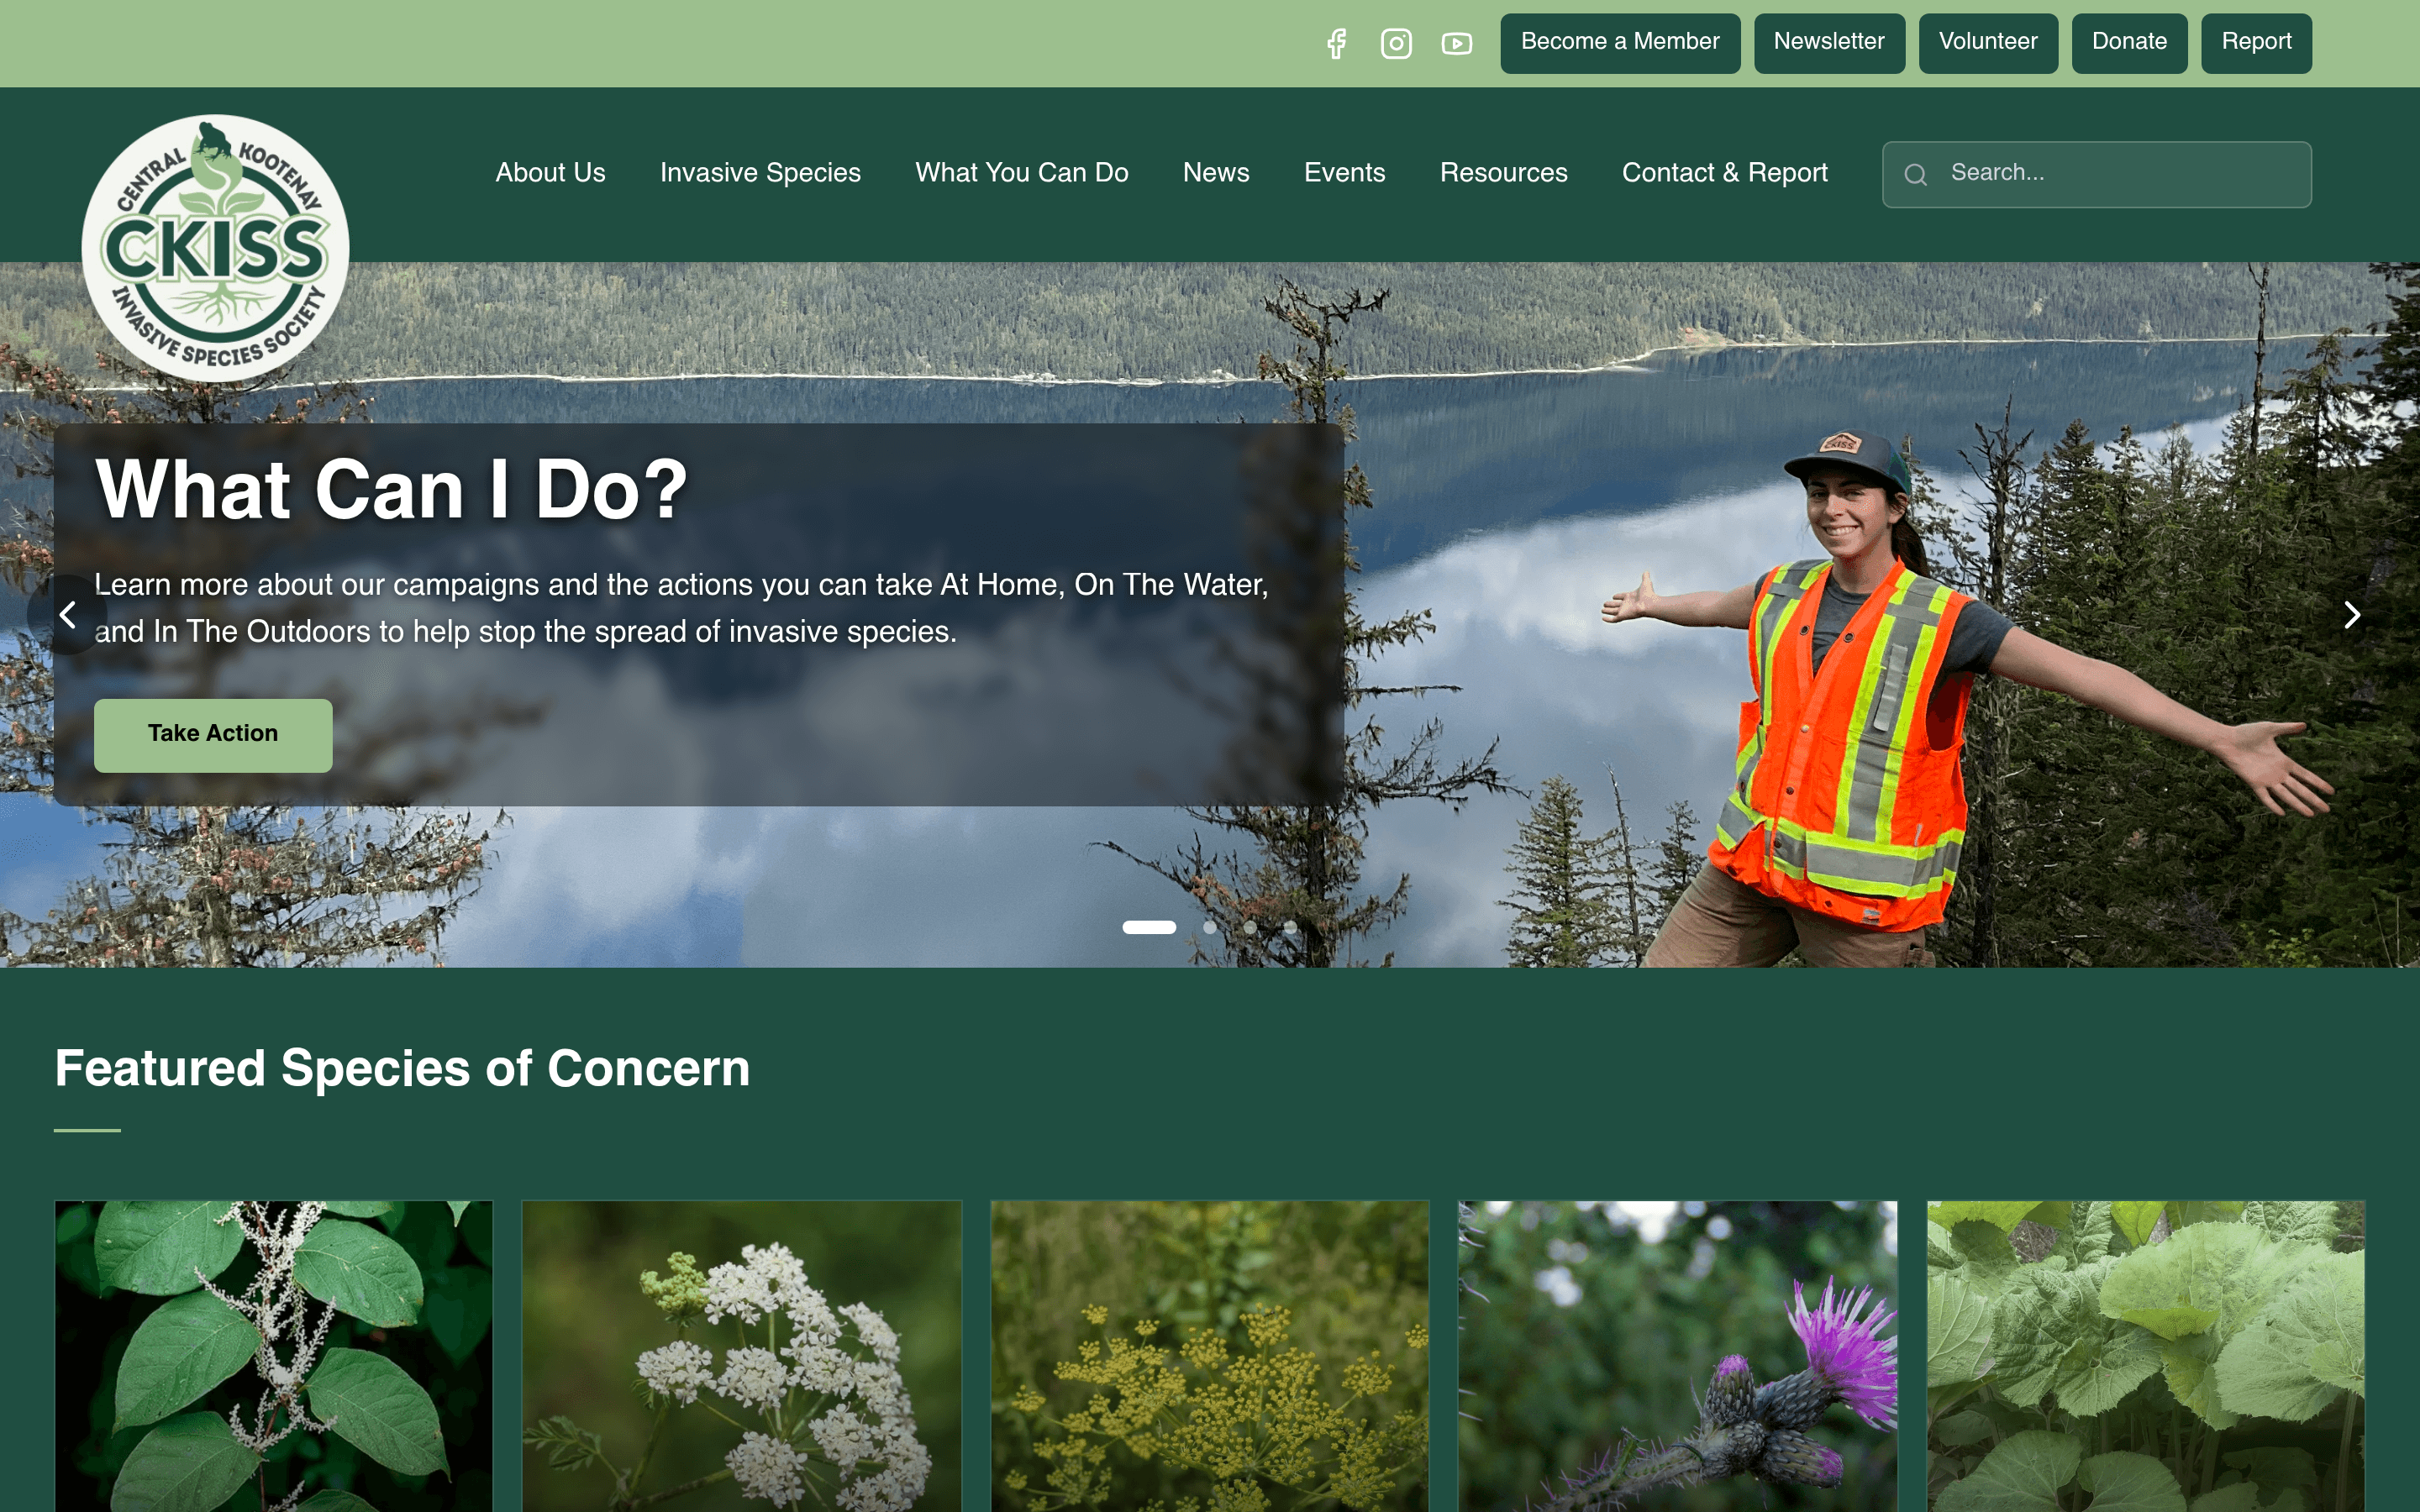Click the Take Action button
This screenshot has width=2420, height=1512.
[213, 735]
